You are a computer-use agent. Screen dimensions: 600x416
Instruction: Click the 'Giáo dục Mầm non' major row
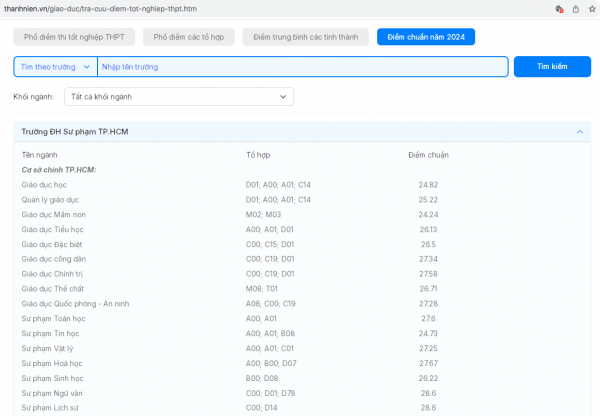(x=53, y=214)
